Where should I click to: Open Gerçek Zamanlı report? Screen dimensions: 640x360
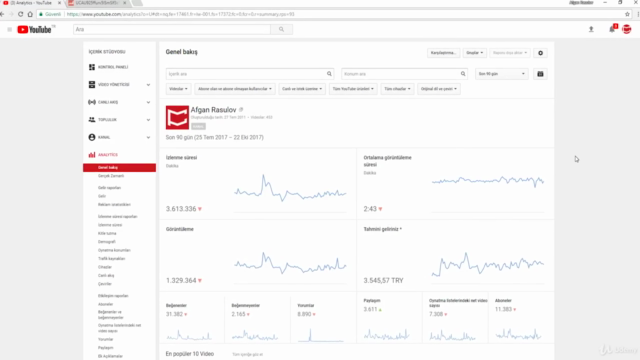pos(111,176)
